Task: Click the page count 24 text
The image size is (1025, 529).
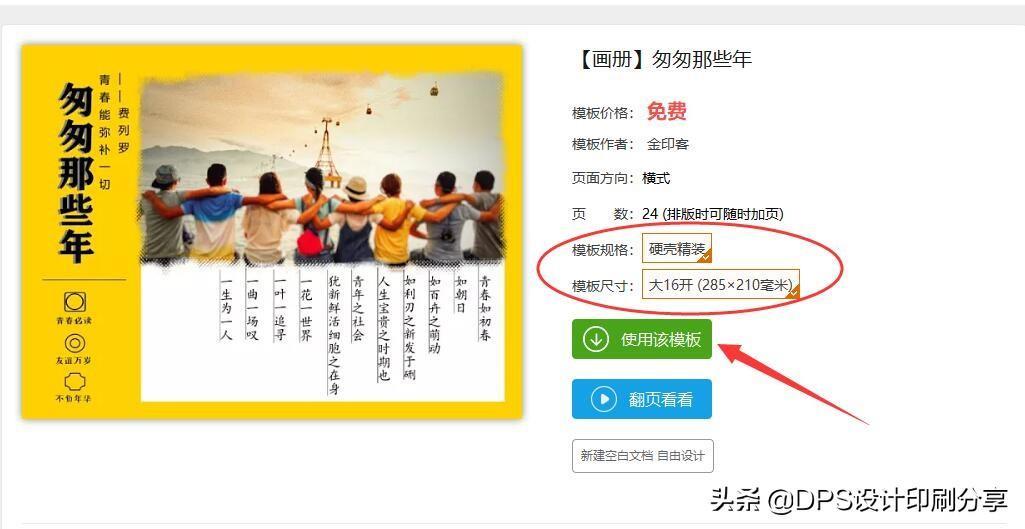Action: pos(650,214)
